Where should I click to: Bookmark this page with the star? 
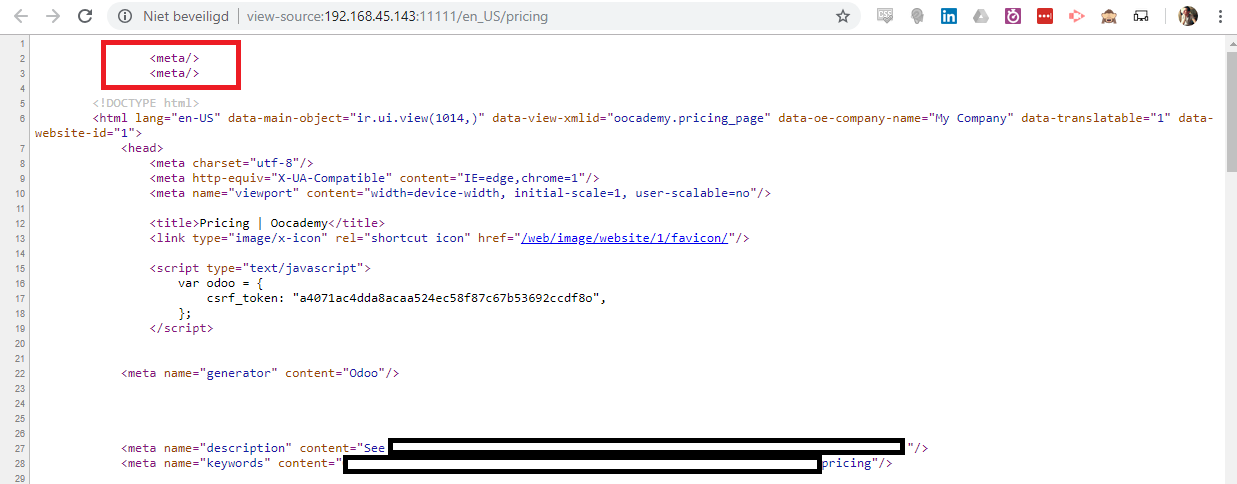[x=843, y=17]
